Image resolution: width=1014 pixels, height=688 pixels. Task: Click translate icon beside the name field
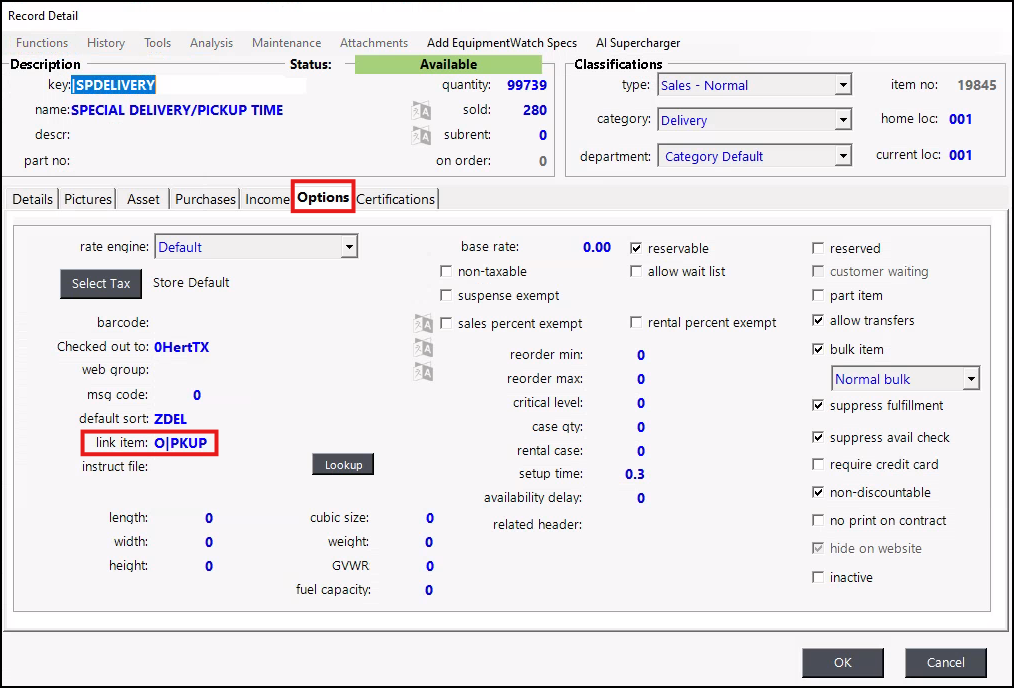coord(421,110)
